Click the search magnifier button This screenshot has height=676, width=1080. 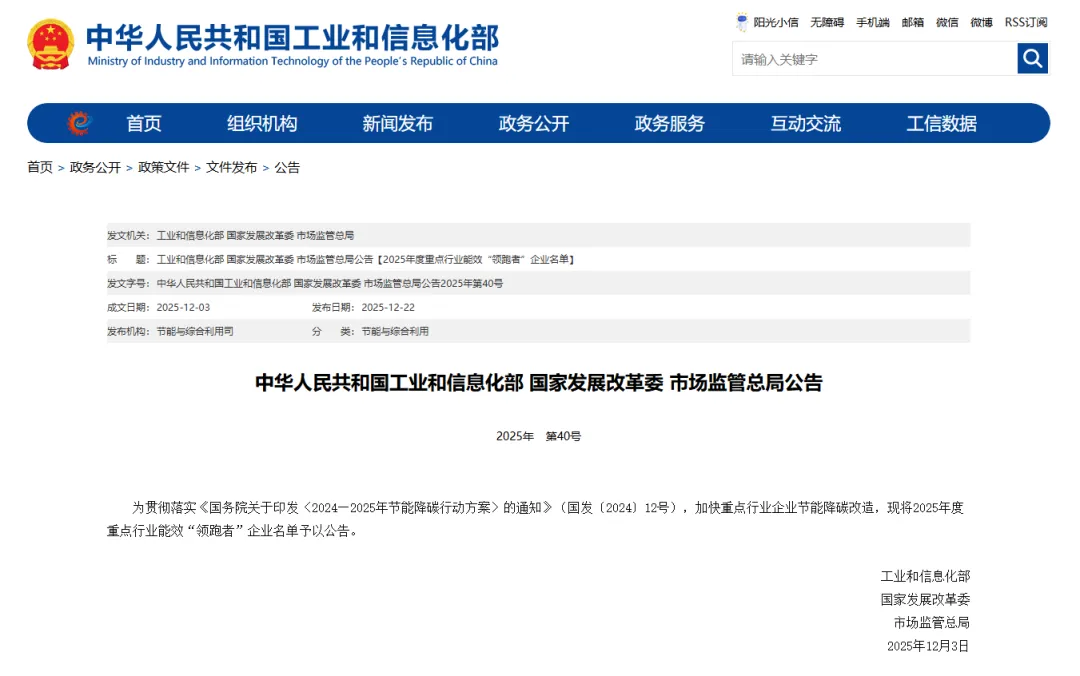[1032, 59]
